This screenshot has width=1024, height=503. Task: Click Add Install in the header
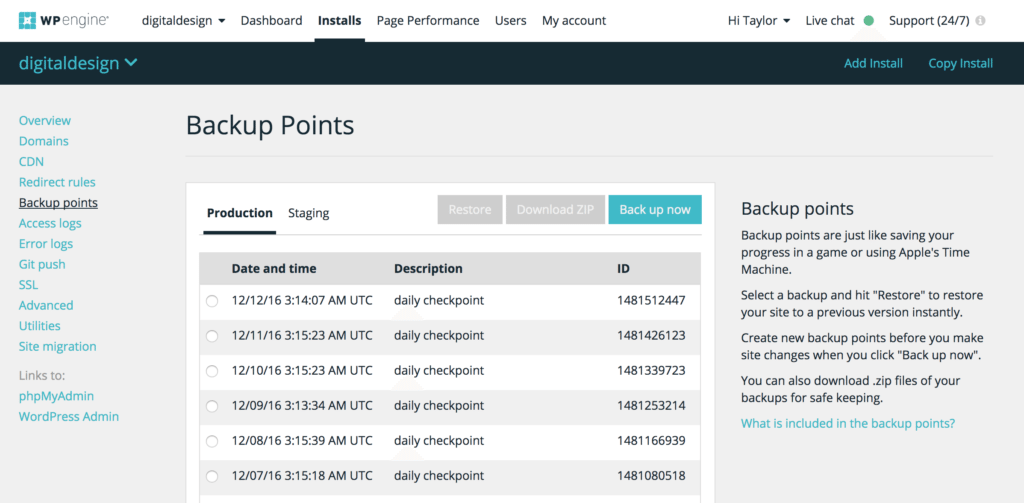(873, 63)
